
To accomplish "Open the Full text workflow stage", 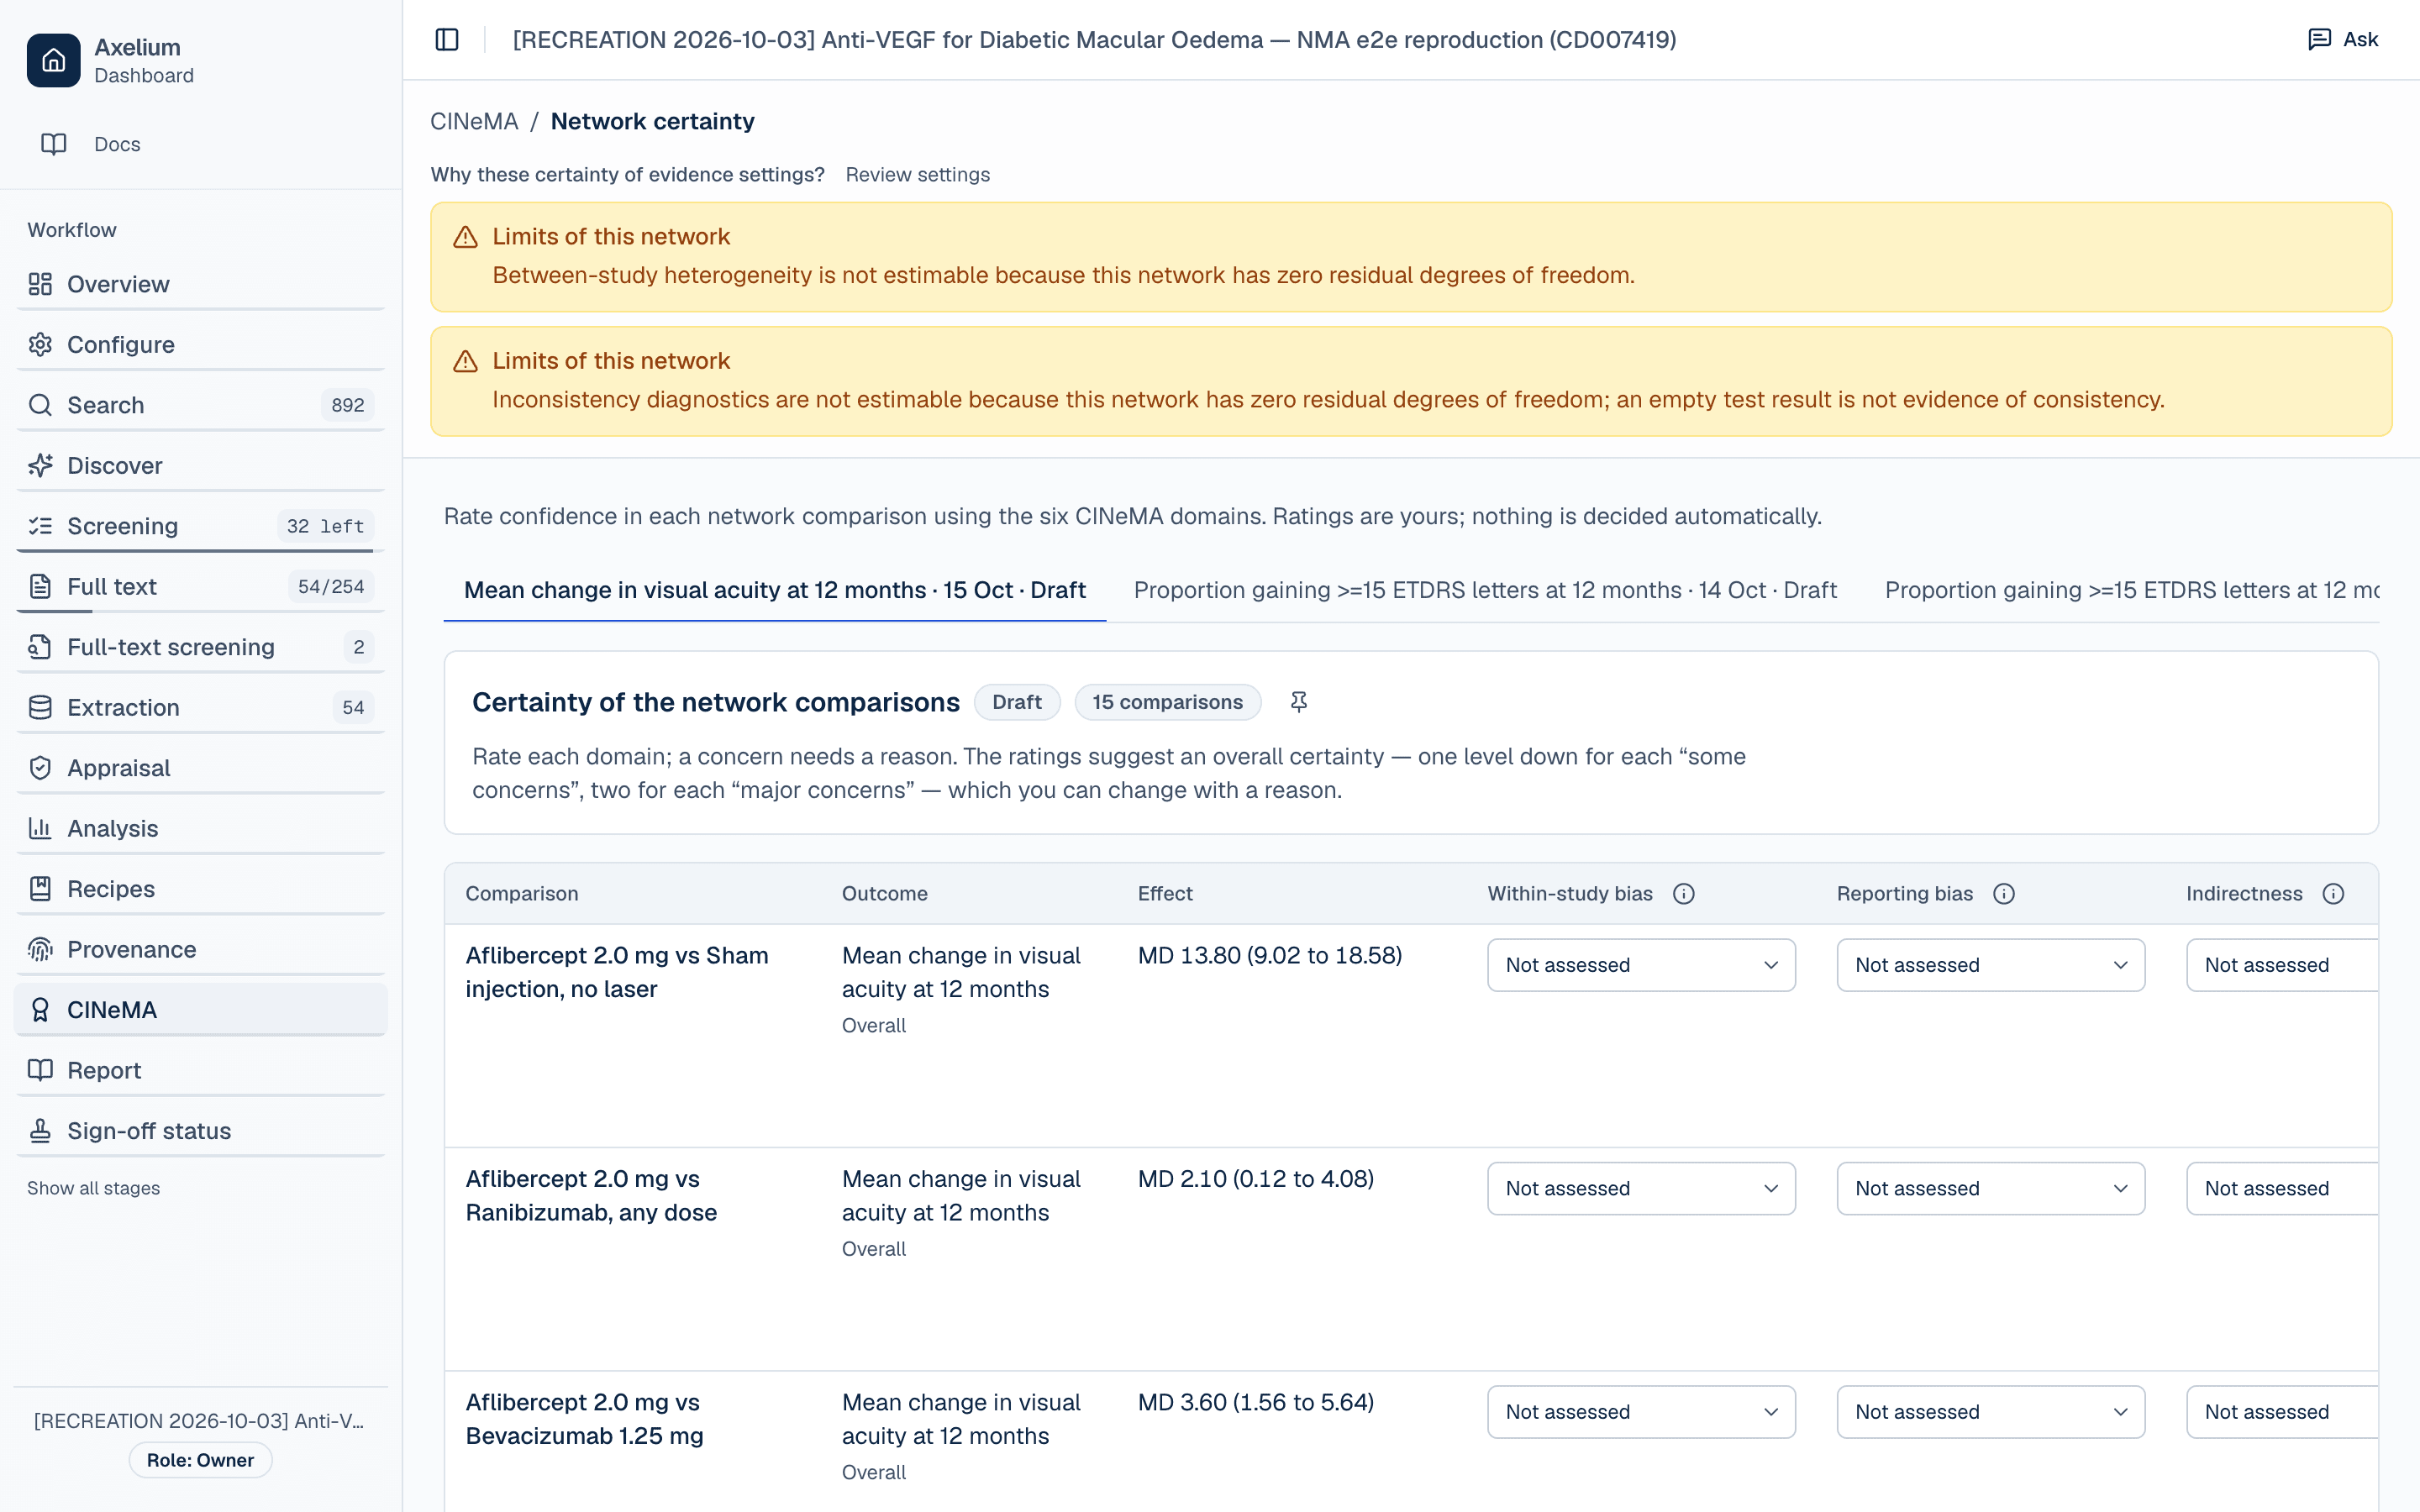I will 200,587.
